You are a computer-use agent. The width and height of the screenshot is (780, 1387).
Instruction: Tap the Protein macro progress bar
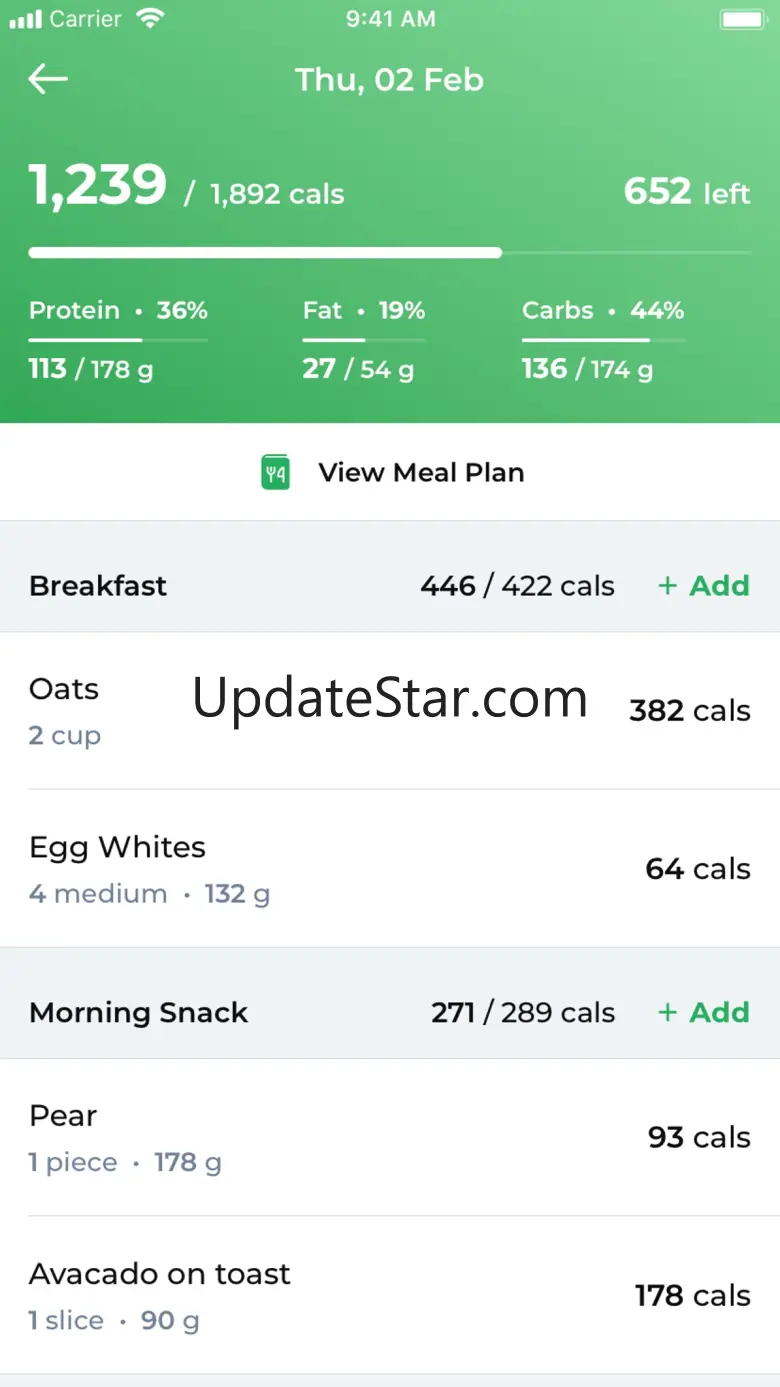coord(118,341)
